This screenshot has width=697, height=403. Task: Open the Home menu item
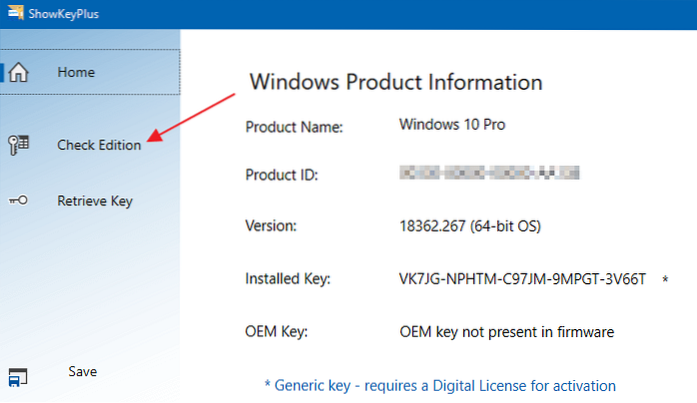tap(90, 72)
